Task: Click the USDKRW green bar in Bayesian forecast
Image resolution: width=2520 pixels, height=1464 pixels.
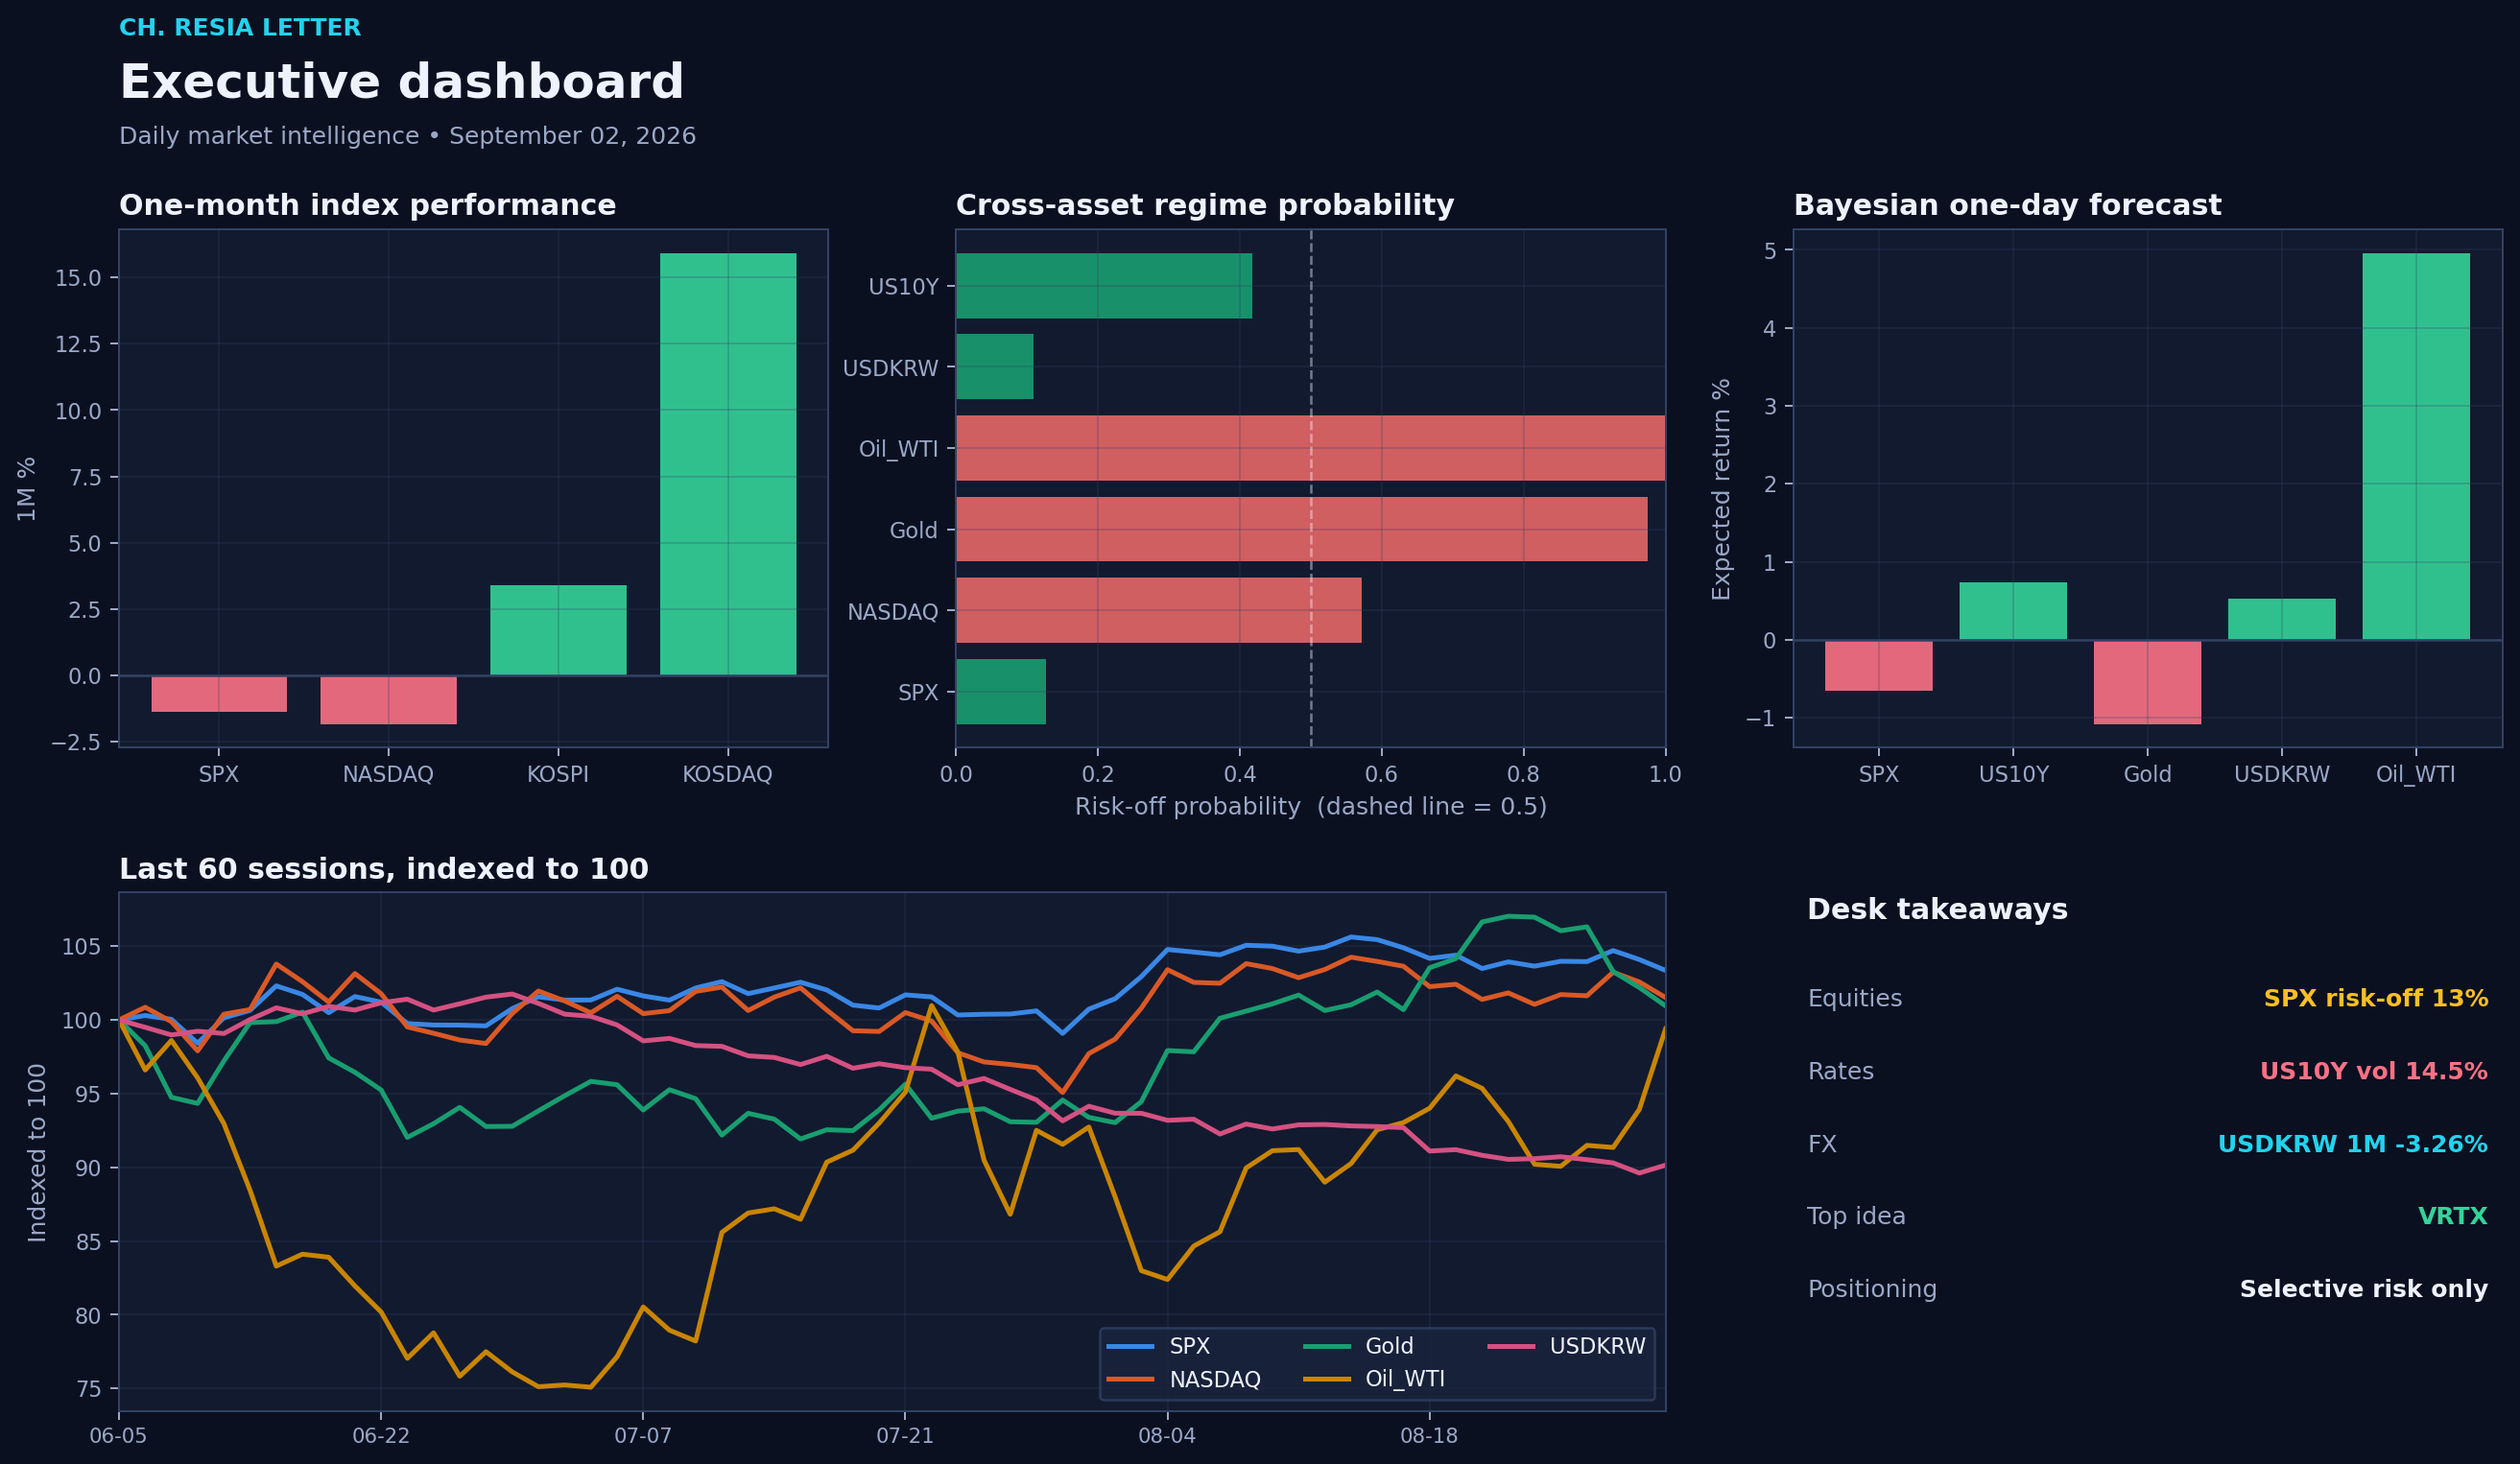Action: tap(2282, 619)
